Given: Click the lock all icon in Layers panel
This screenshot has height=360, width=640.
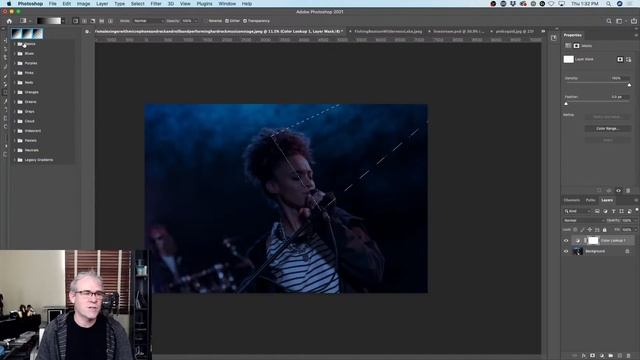Looking at the screenshot, I should pyautogui.click(x=604, y=230).
